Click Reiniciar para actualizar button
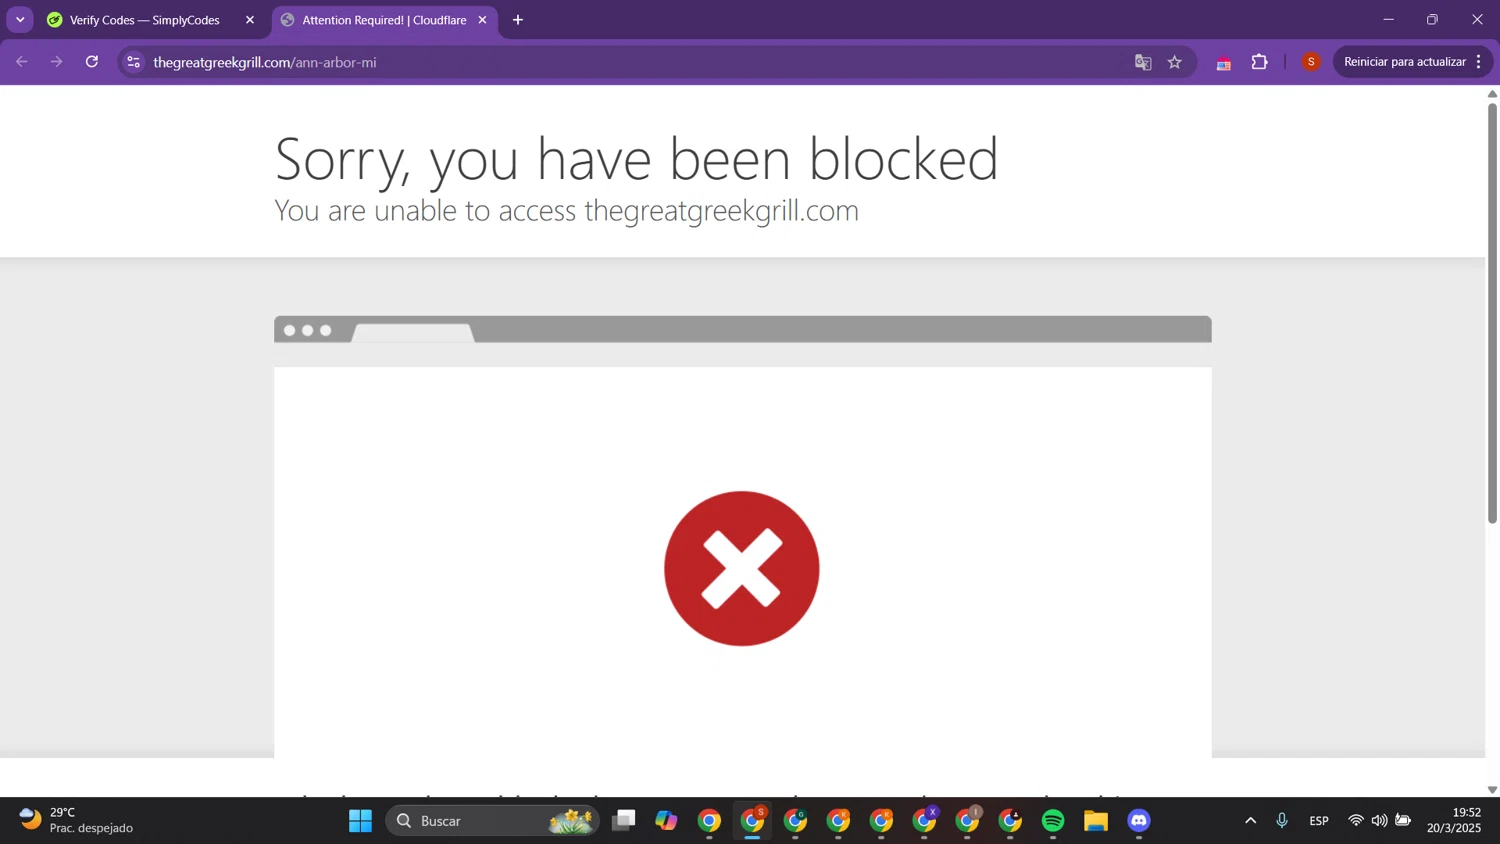 coord(1404,62)
